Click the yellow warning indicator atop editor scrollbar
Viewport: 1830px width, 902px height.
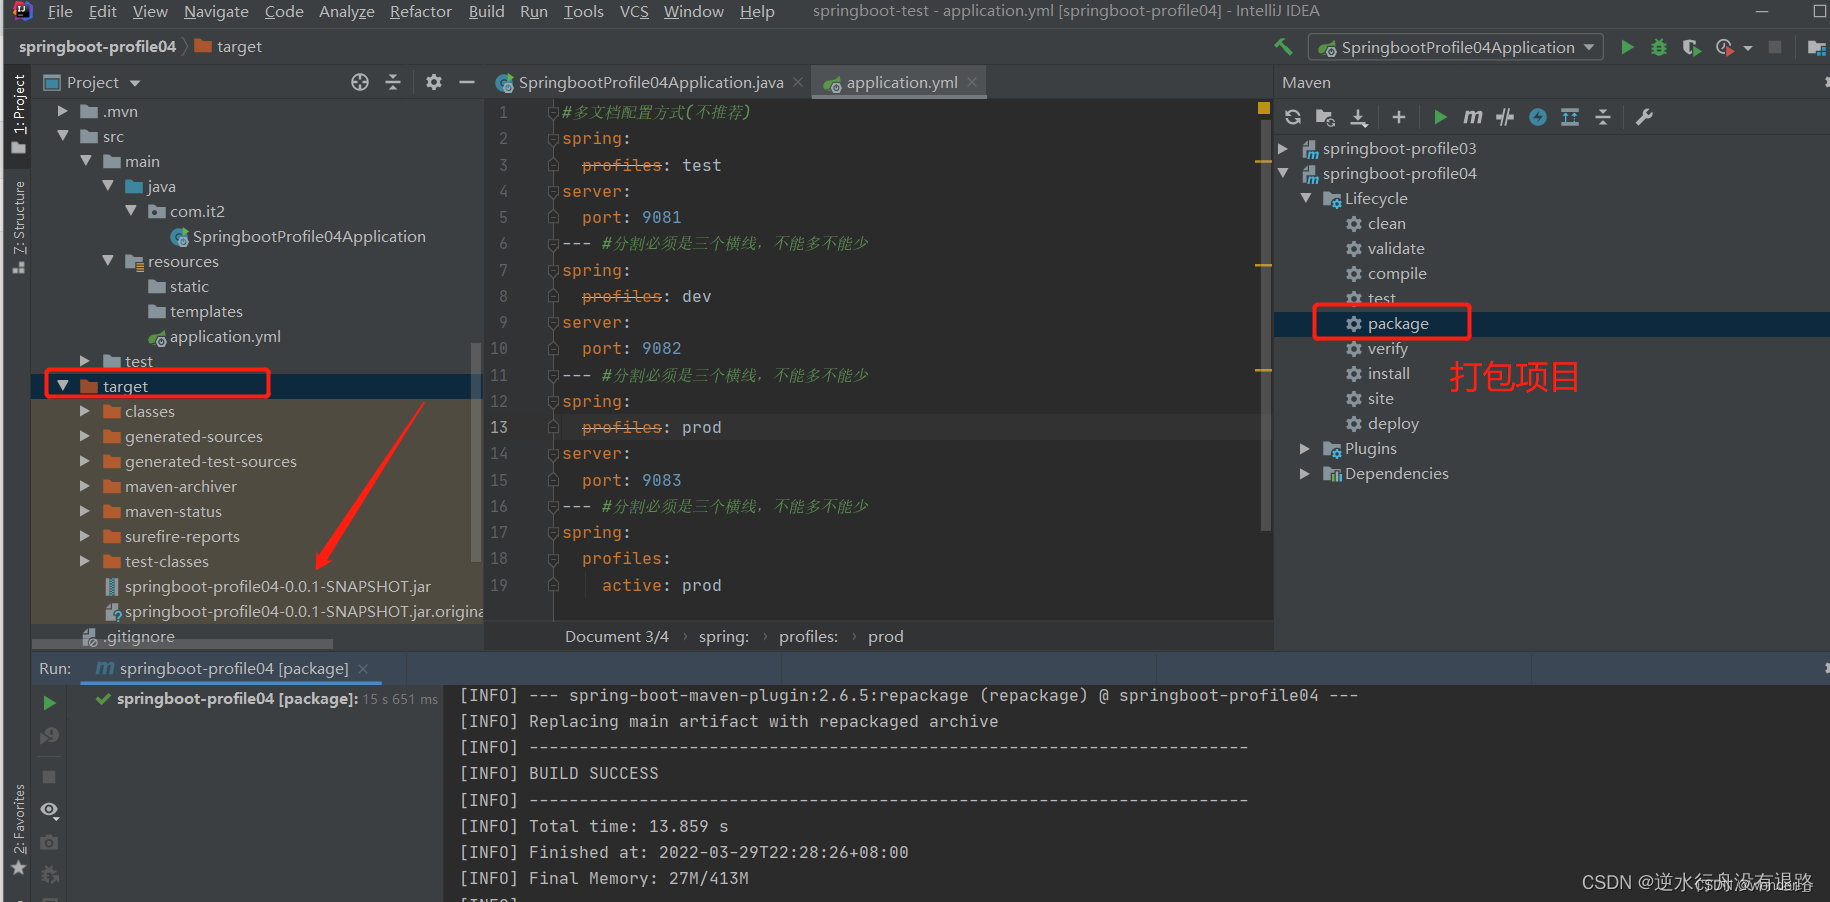1263,108
